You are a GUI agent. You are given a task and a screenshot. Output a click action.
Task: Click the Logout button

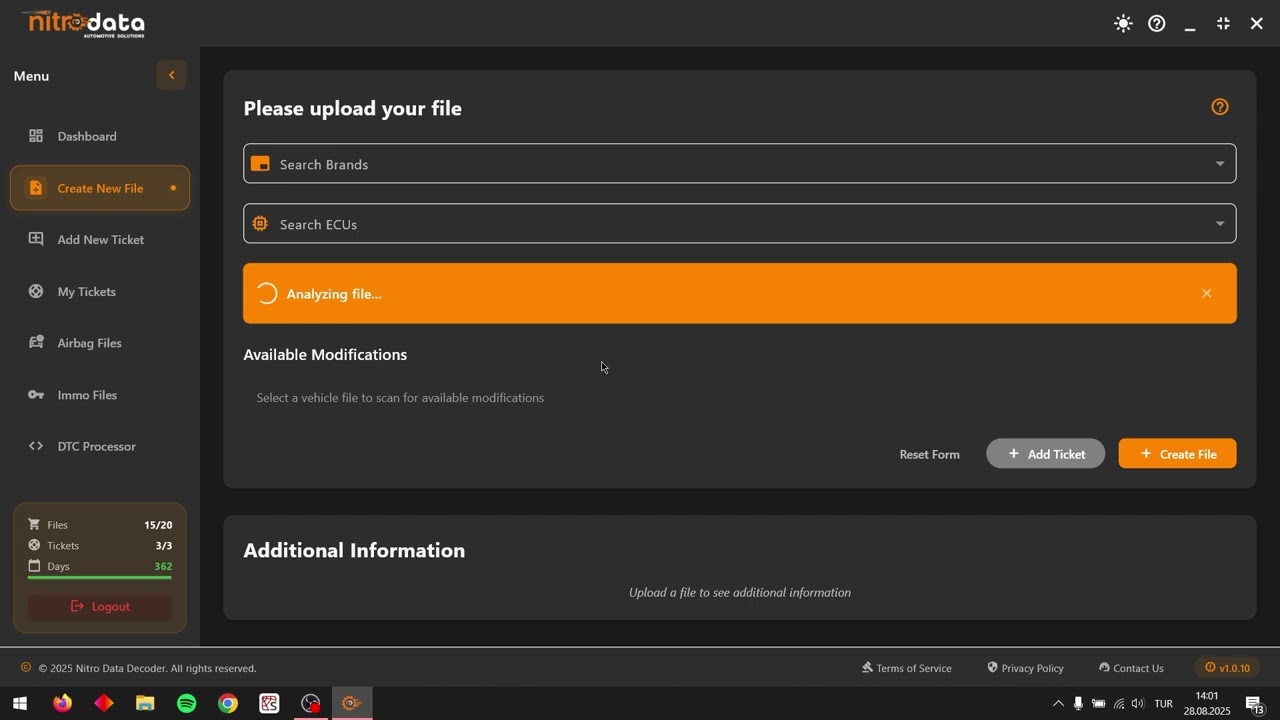(x=100, y=607)
